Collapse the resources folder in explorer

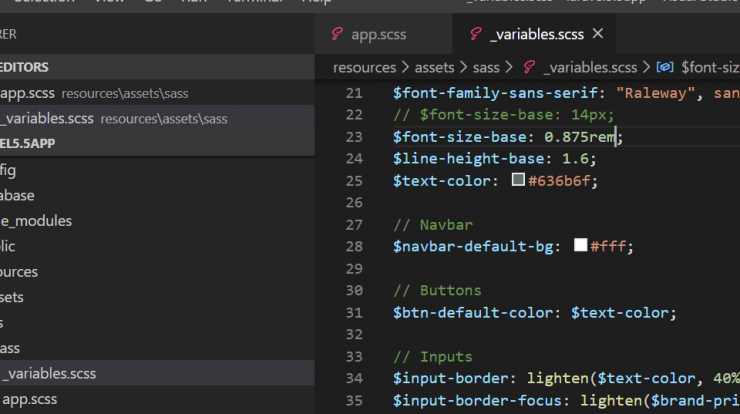(x=157, y=272)
